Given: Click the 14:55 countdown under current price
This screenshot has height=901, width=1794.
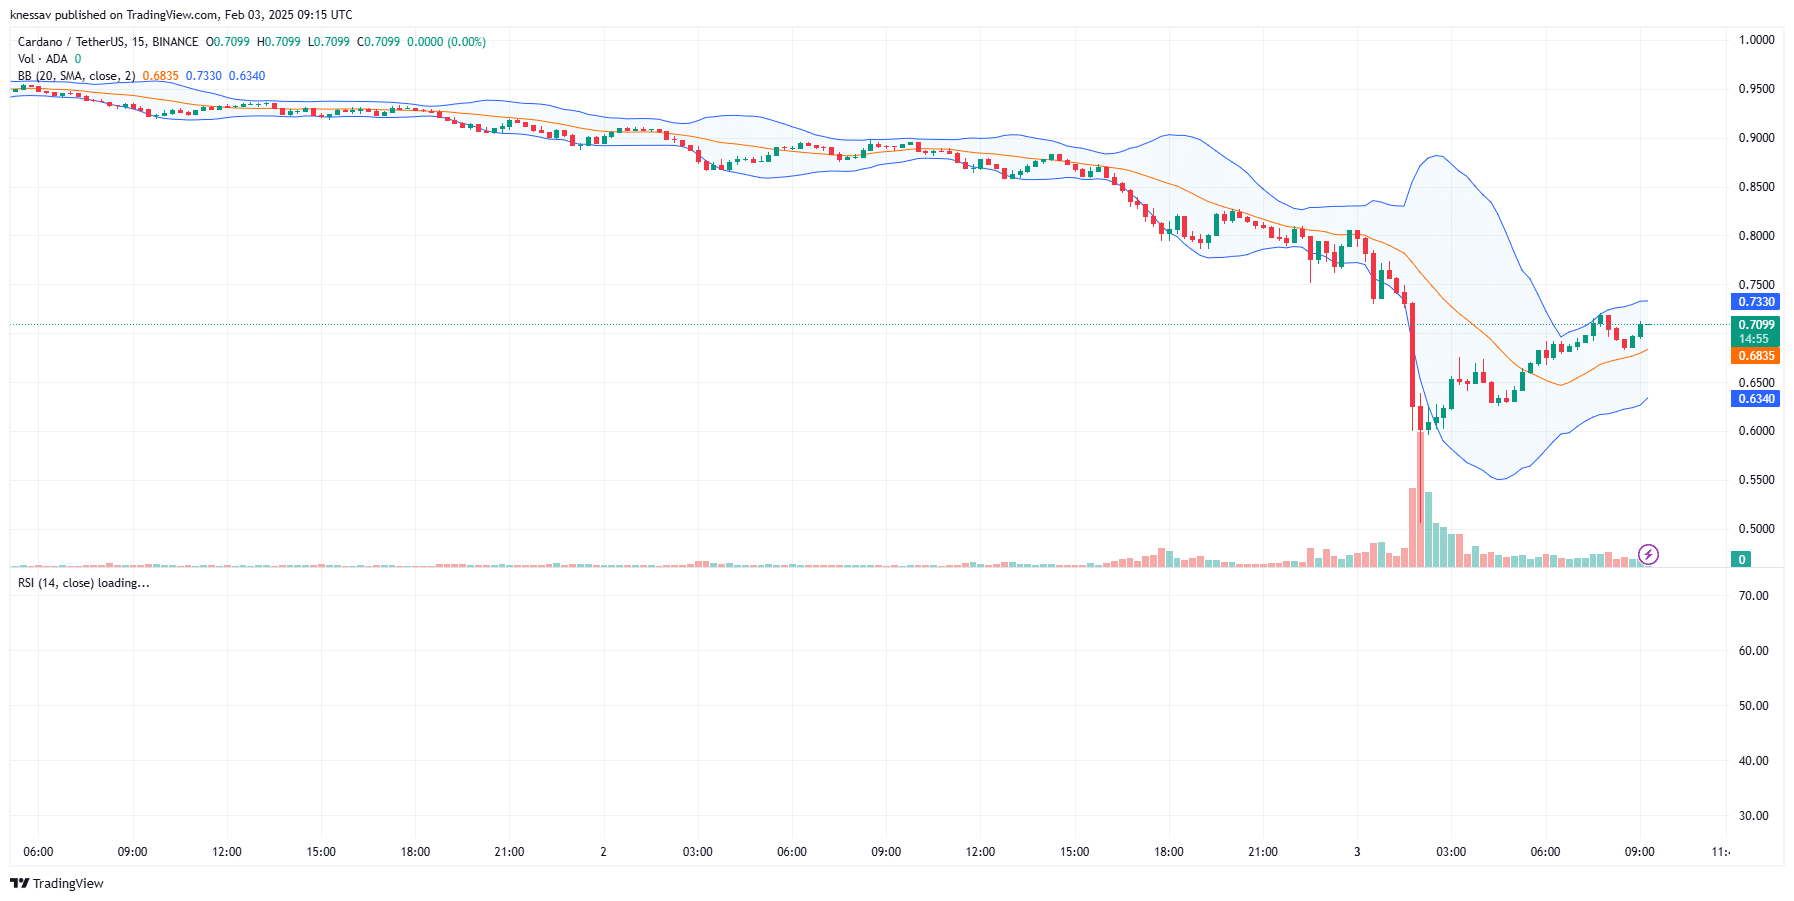Looking at the screenshot, I should pos(1755,339).
